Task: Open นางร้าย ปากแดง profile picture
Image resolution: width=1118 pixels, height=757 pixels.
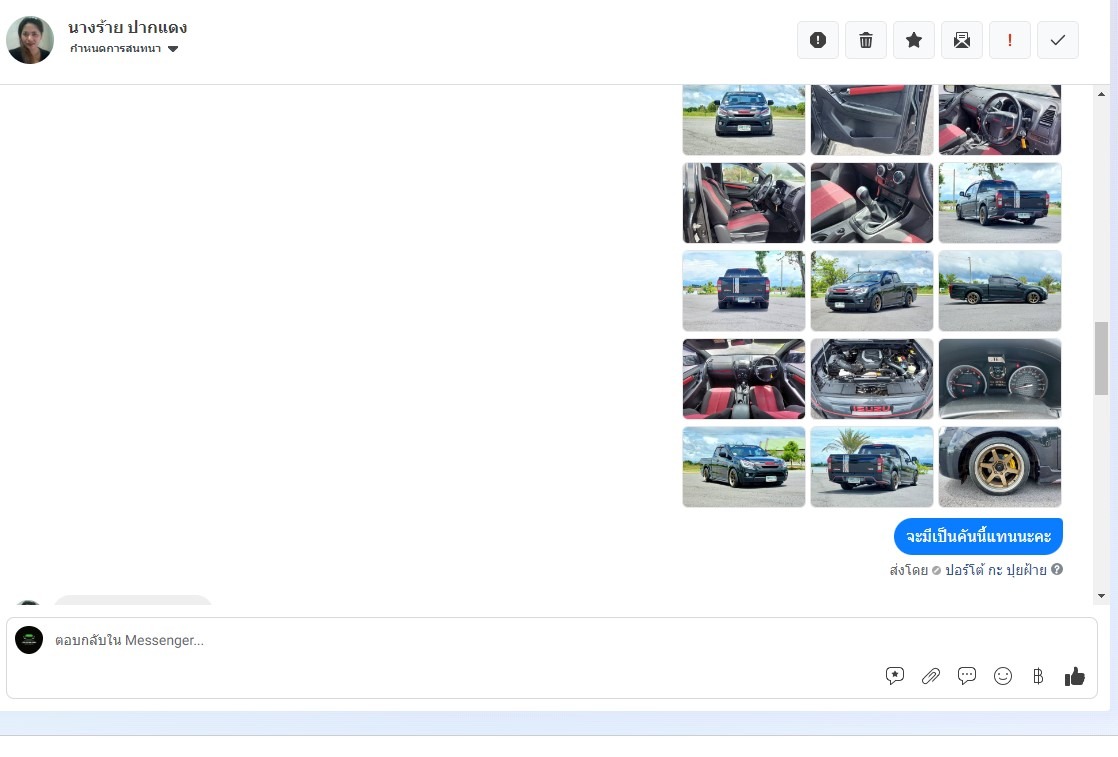Action: tap(30, 40)
